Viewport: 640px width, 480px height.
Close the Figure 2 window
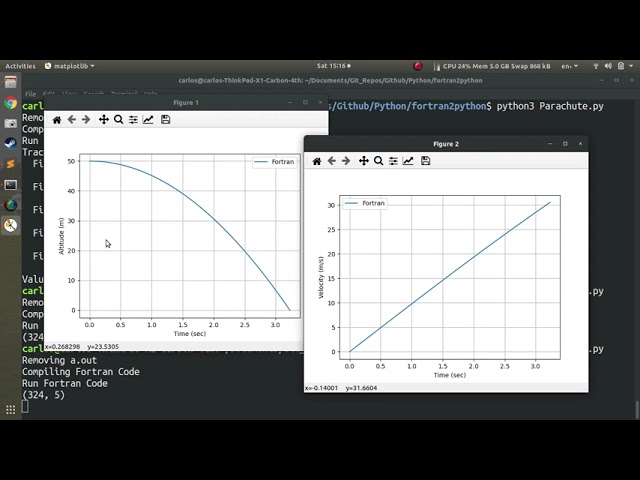[580, 144]
